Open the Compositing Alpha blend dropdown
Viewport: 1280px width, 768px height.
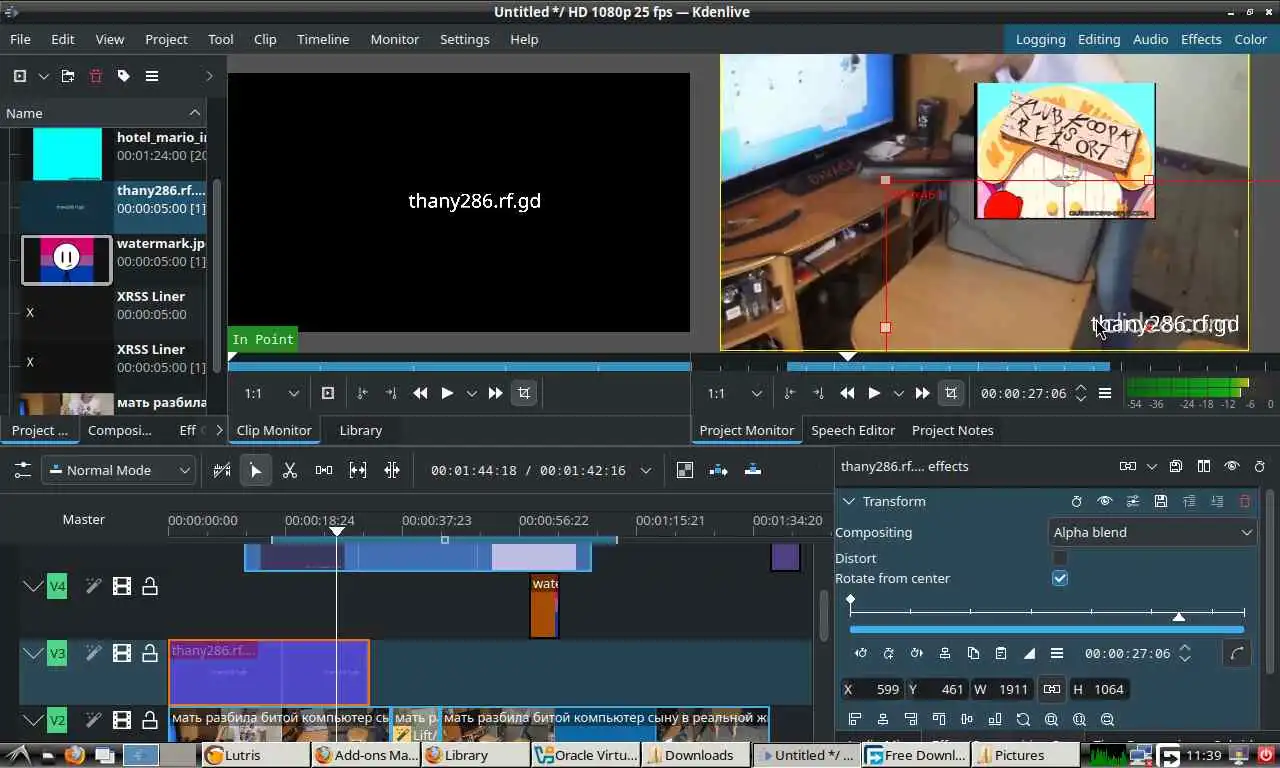tap(1152, 532)
